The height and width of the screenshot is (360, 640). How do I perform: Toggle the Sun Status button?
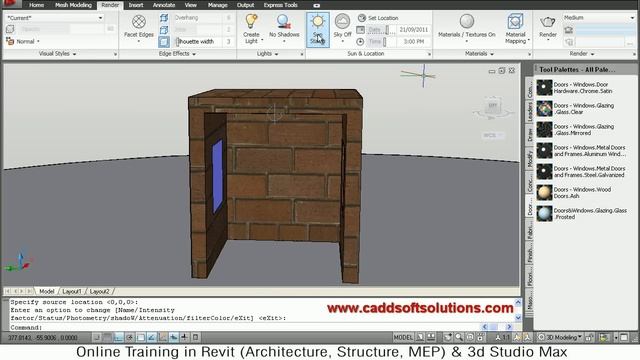point(318,29)
